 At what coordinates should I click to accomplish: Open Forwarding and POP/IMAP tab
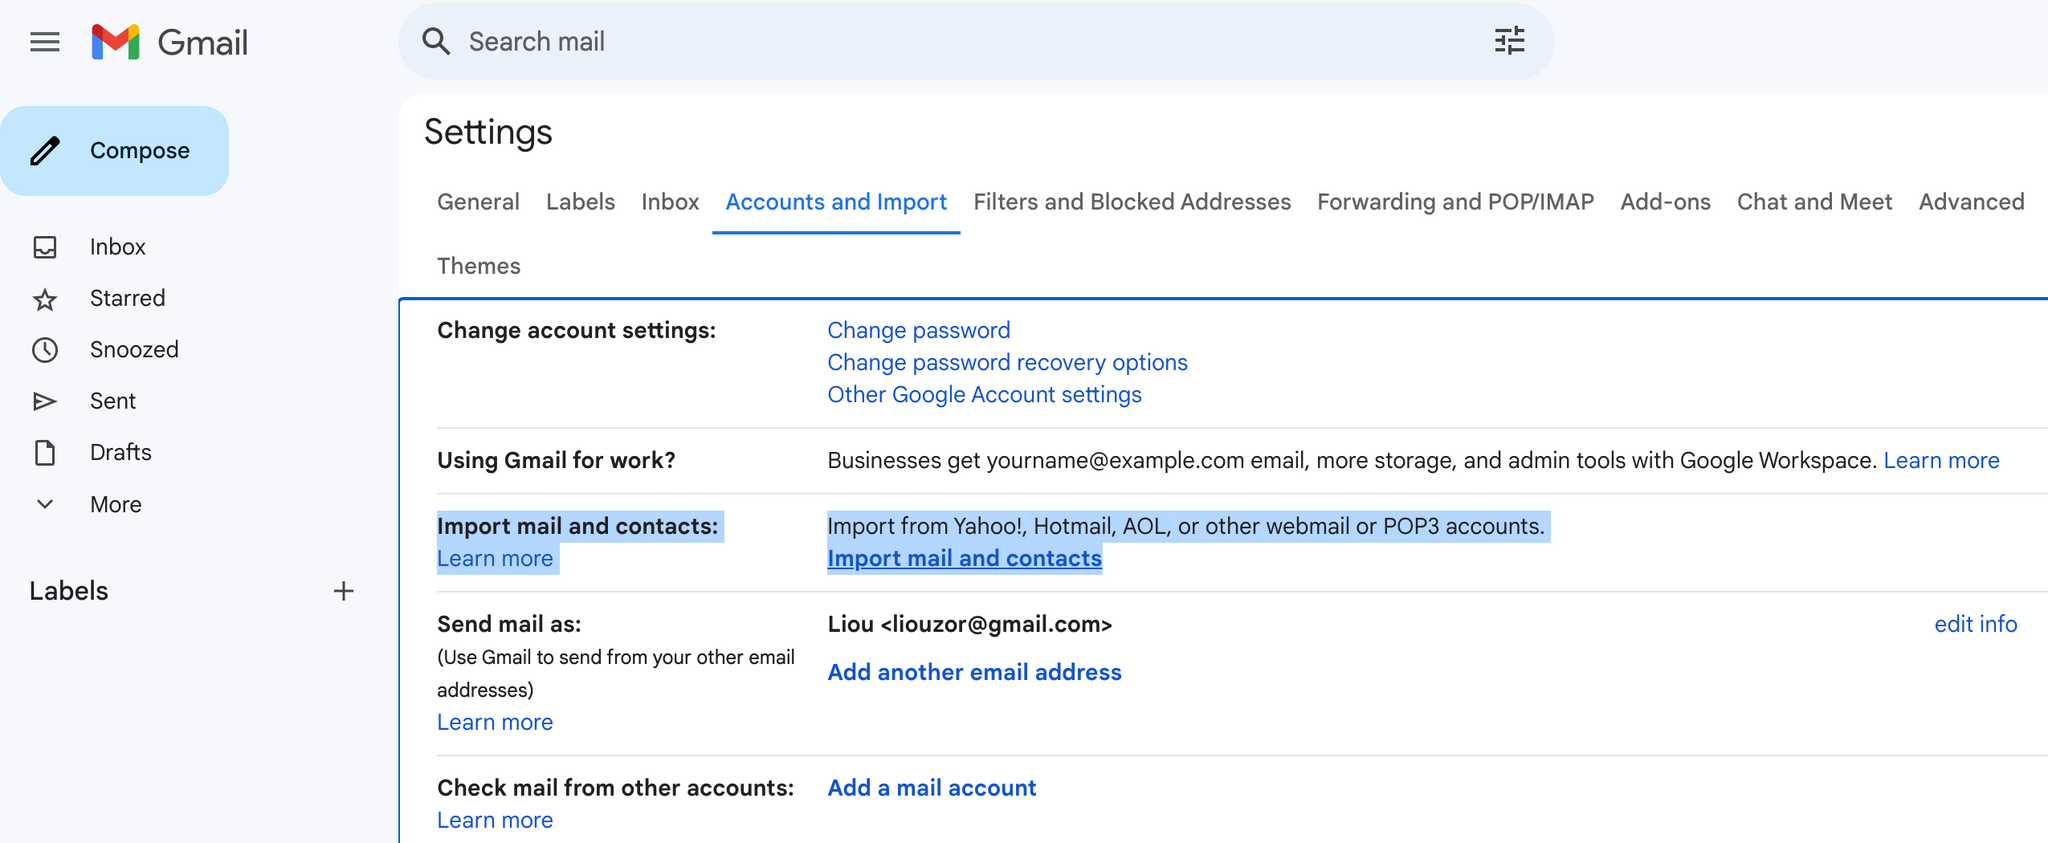coord(1455,202)
